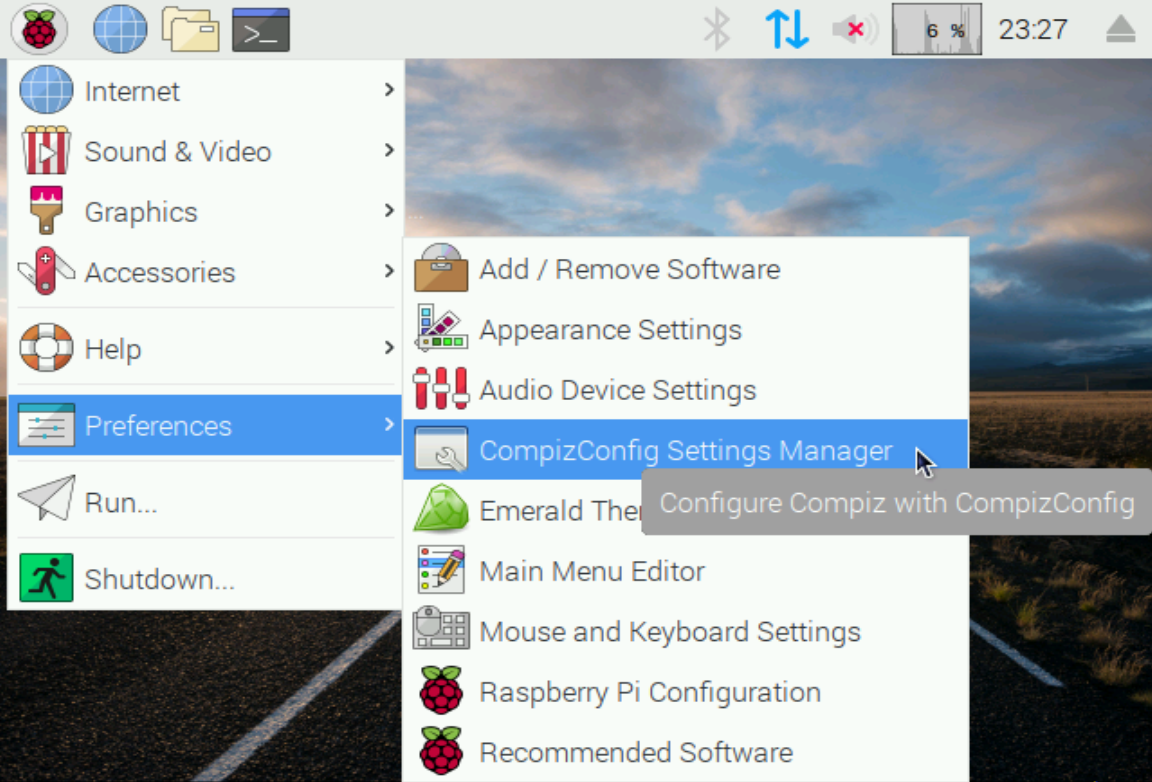The image size is (1152, 782).
Task: Click the Run paper plane icon
Action: [46, 498]
